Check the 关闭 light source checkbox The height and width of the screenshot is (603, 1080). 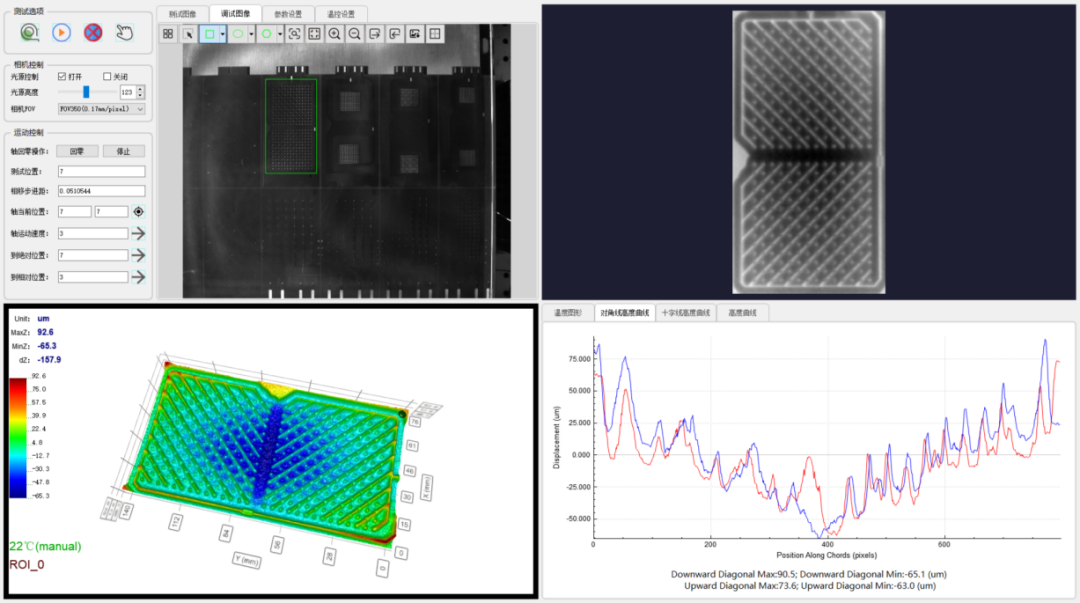coord(107,76)
